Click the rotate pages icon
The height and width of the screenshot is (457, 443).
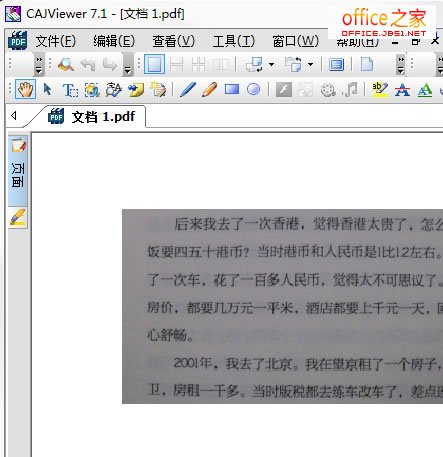click(254, 64)
